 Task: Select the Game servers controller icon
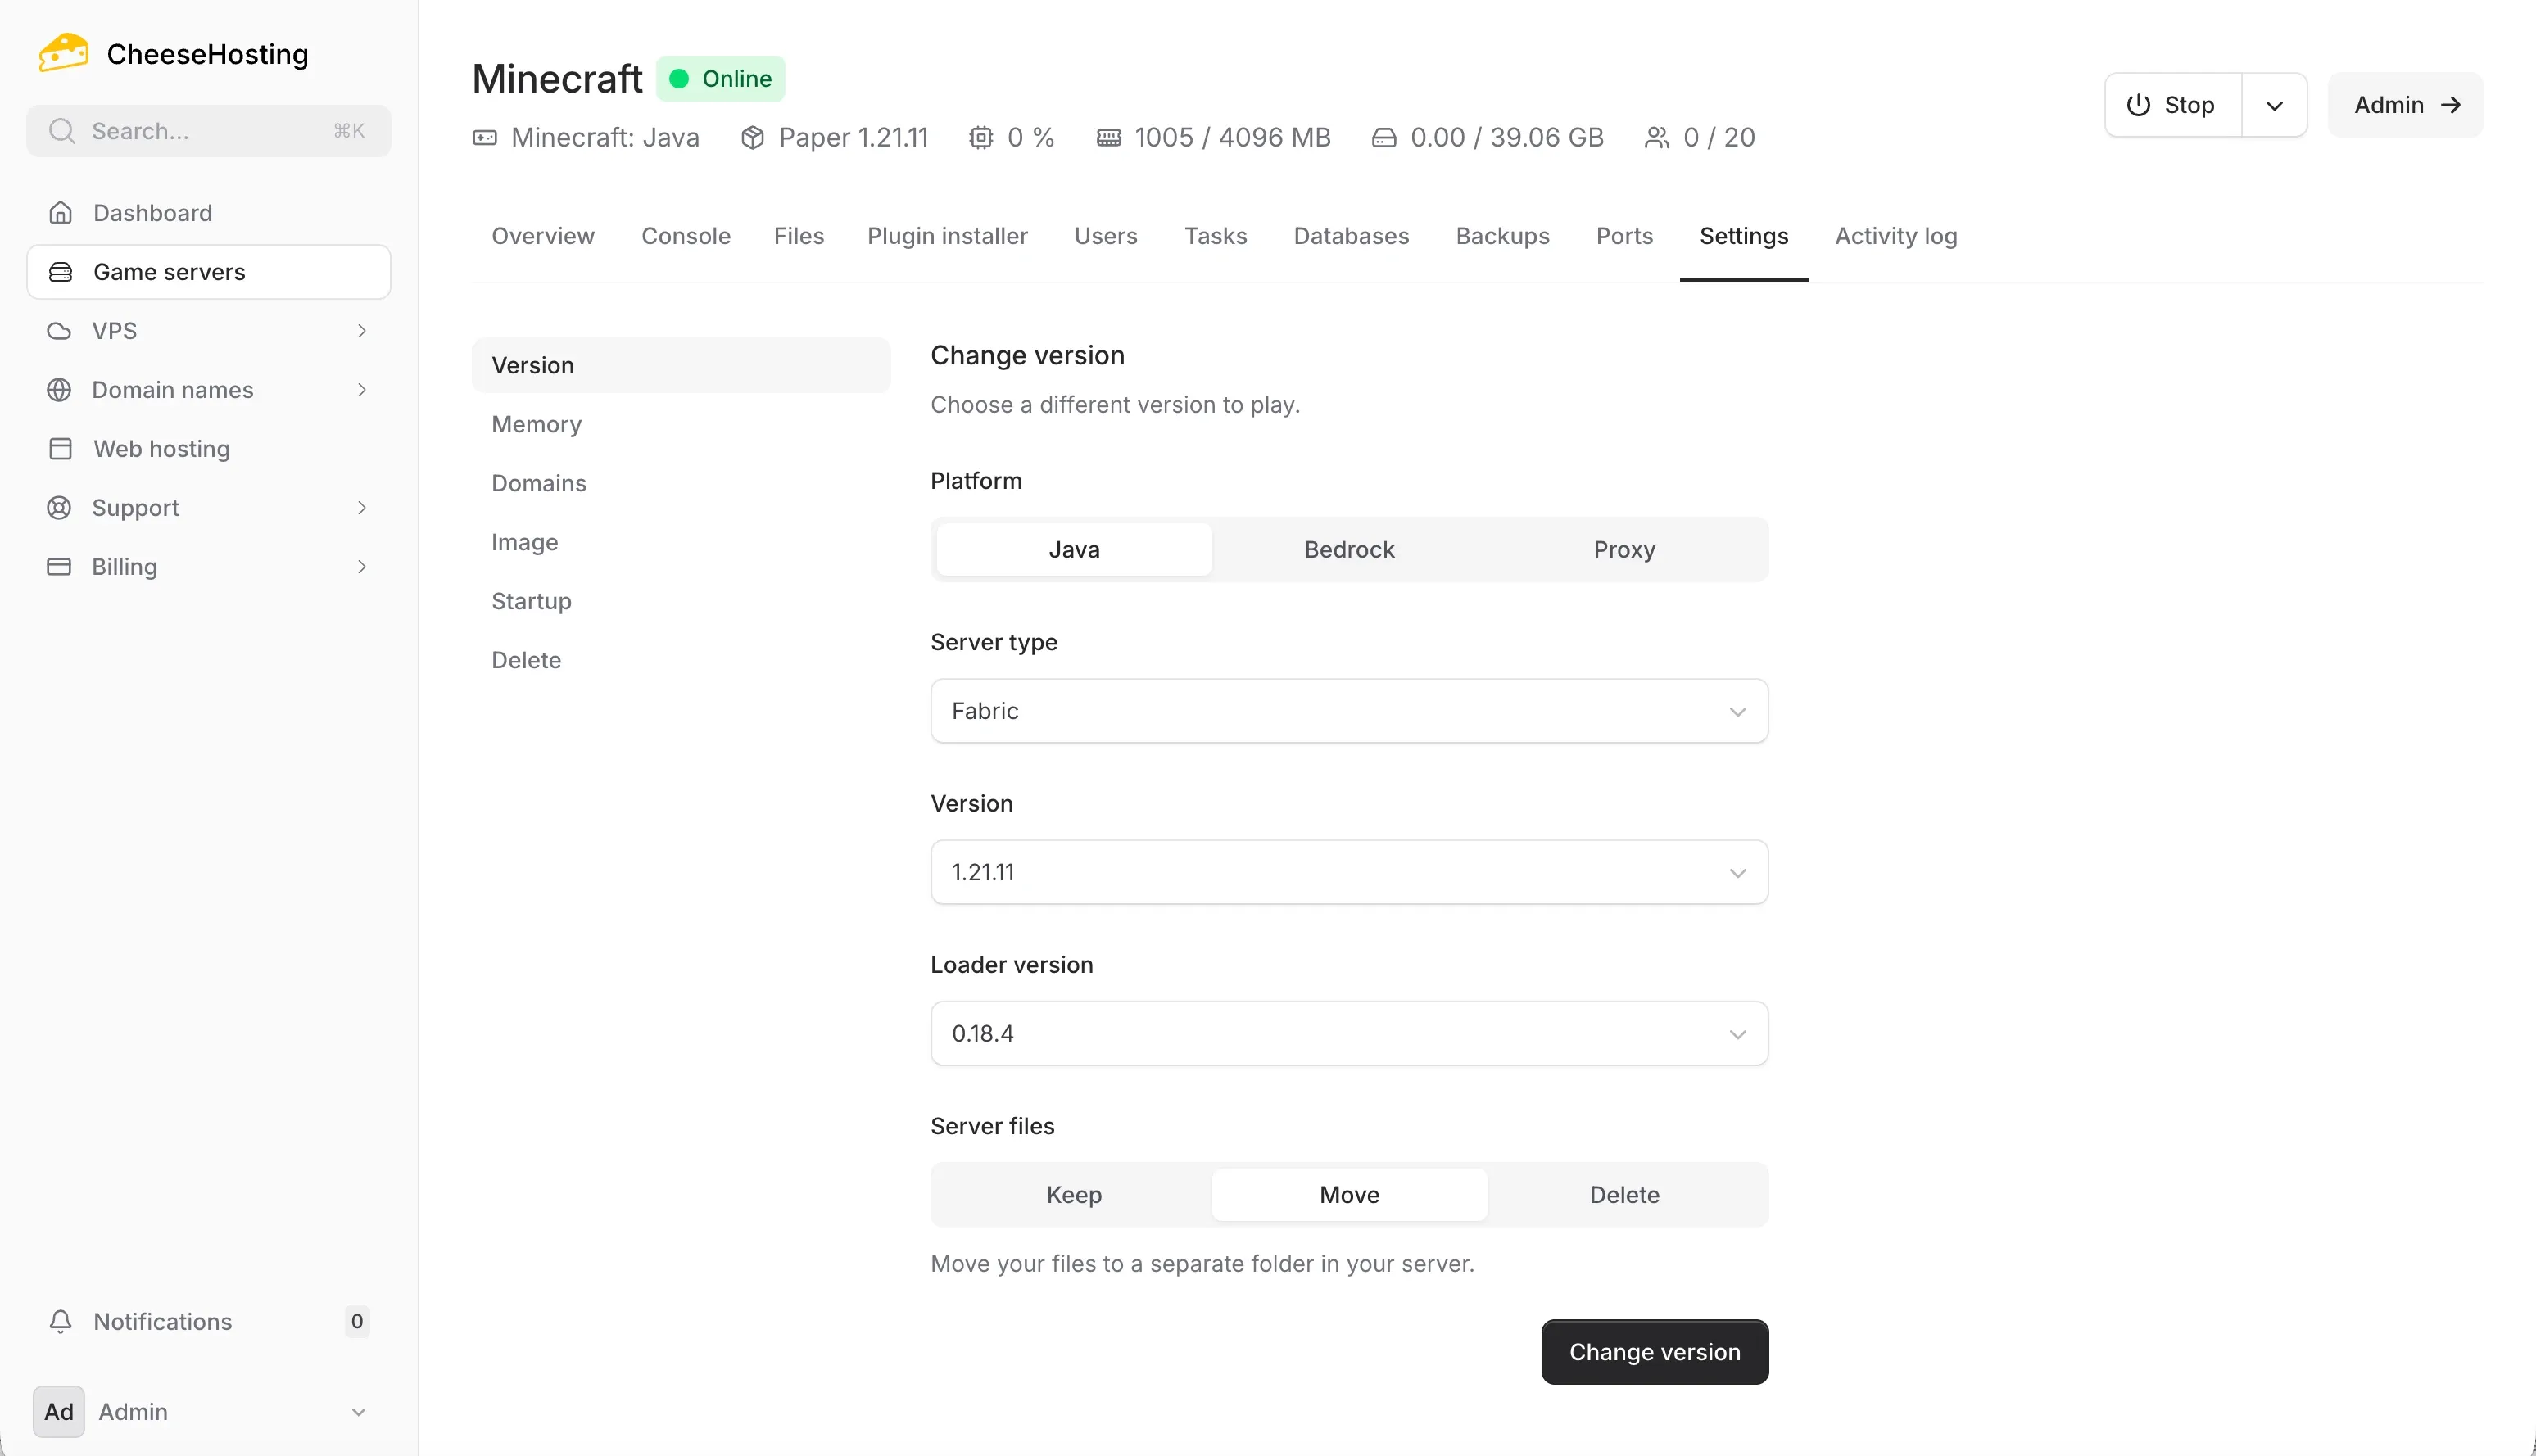pos(60,271)
